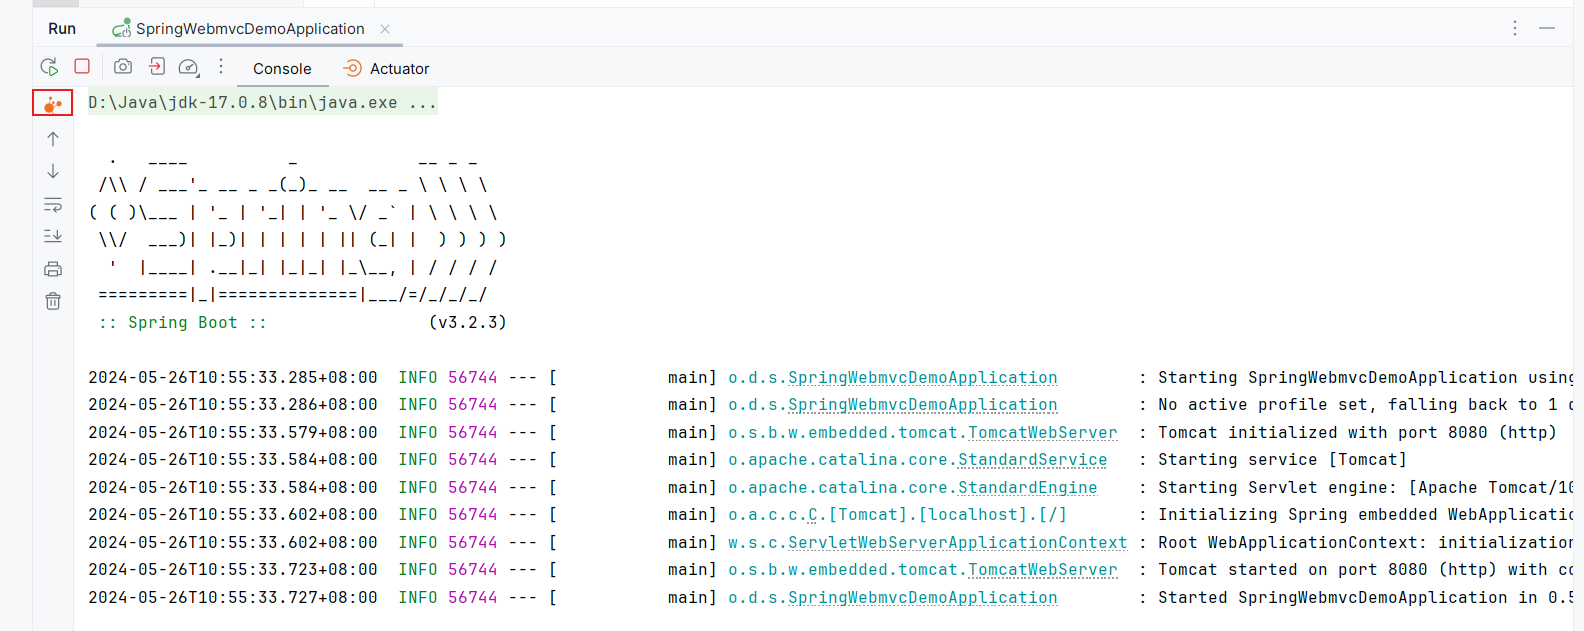Viewport: 1584px width, 631px height.
Task: Click the StandardEngine class link
Action: point(1027,488)
